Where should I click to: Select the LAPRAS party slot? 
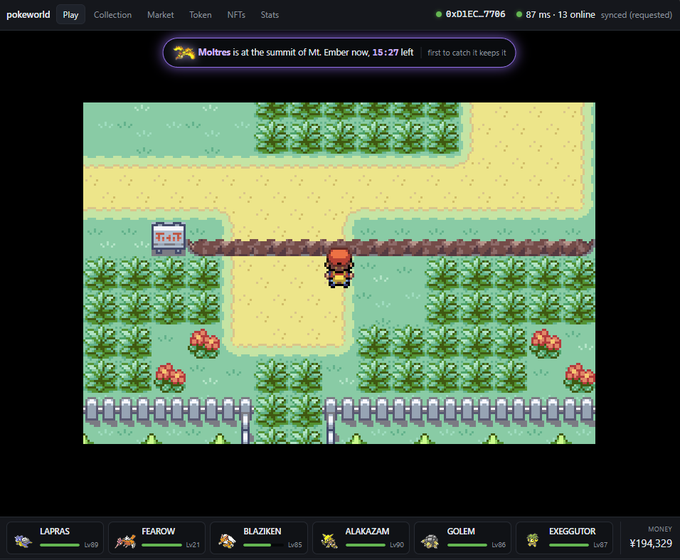pyautogui.click(x=55, y=538)
